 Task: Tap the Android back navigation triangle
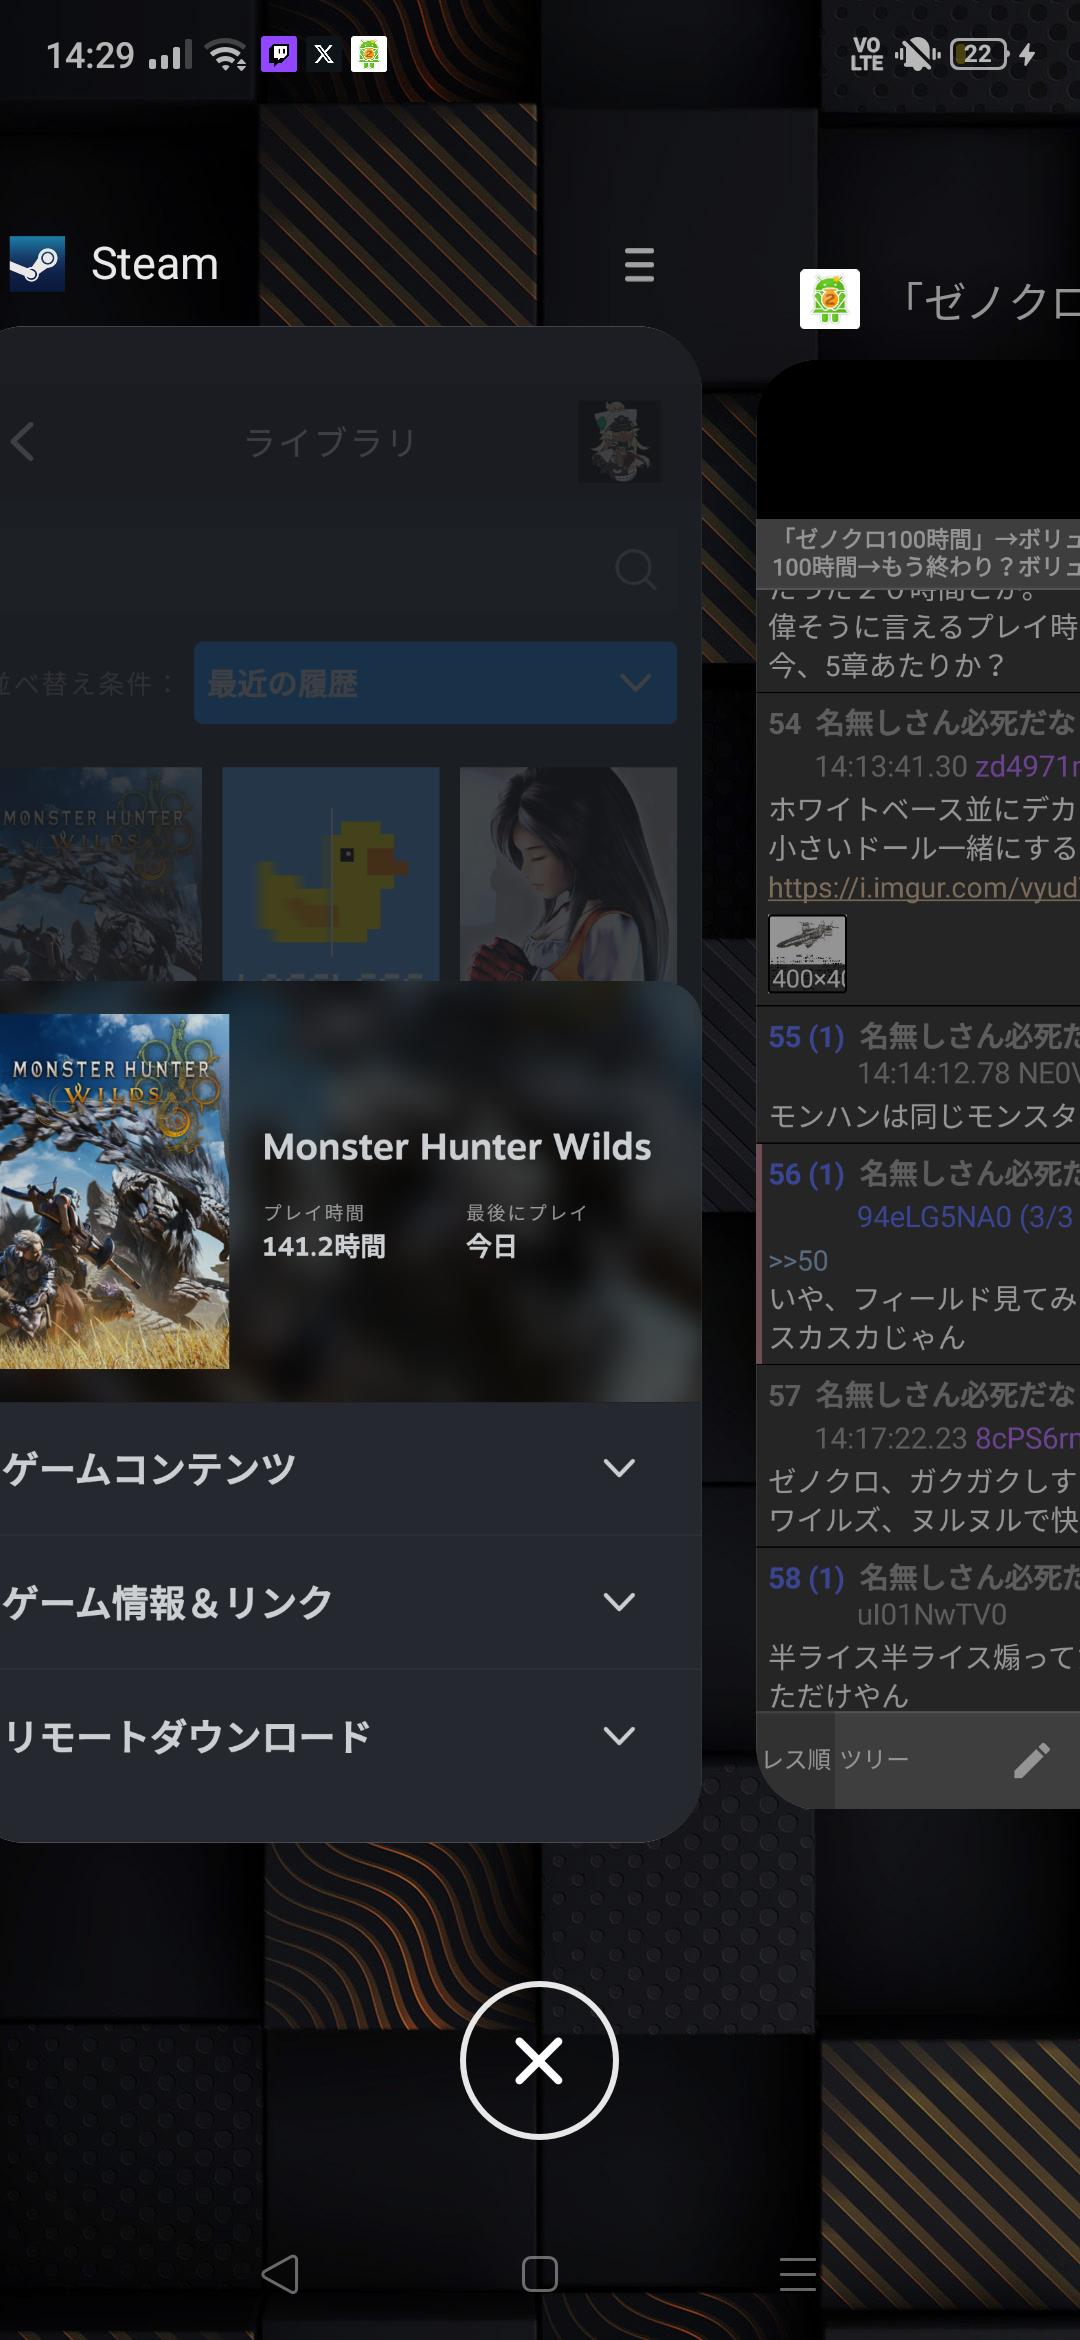280,2274
